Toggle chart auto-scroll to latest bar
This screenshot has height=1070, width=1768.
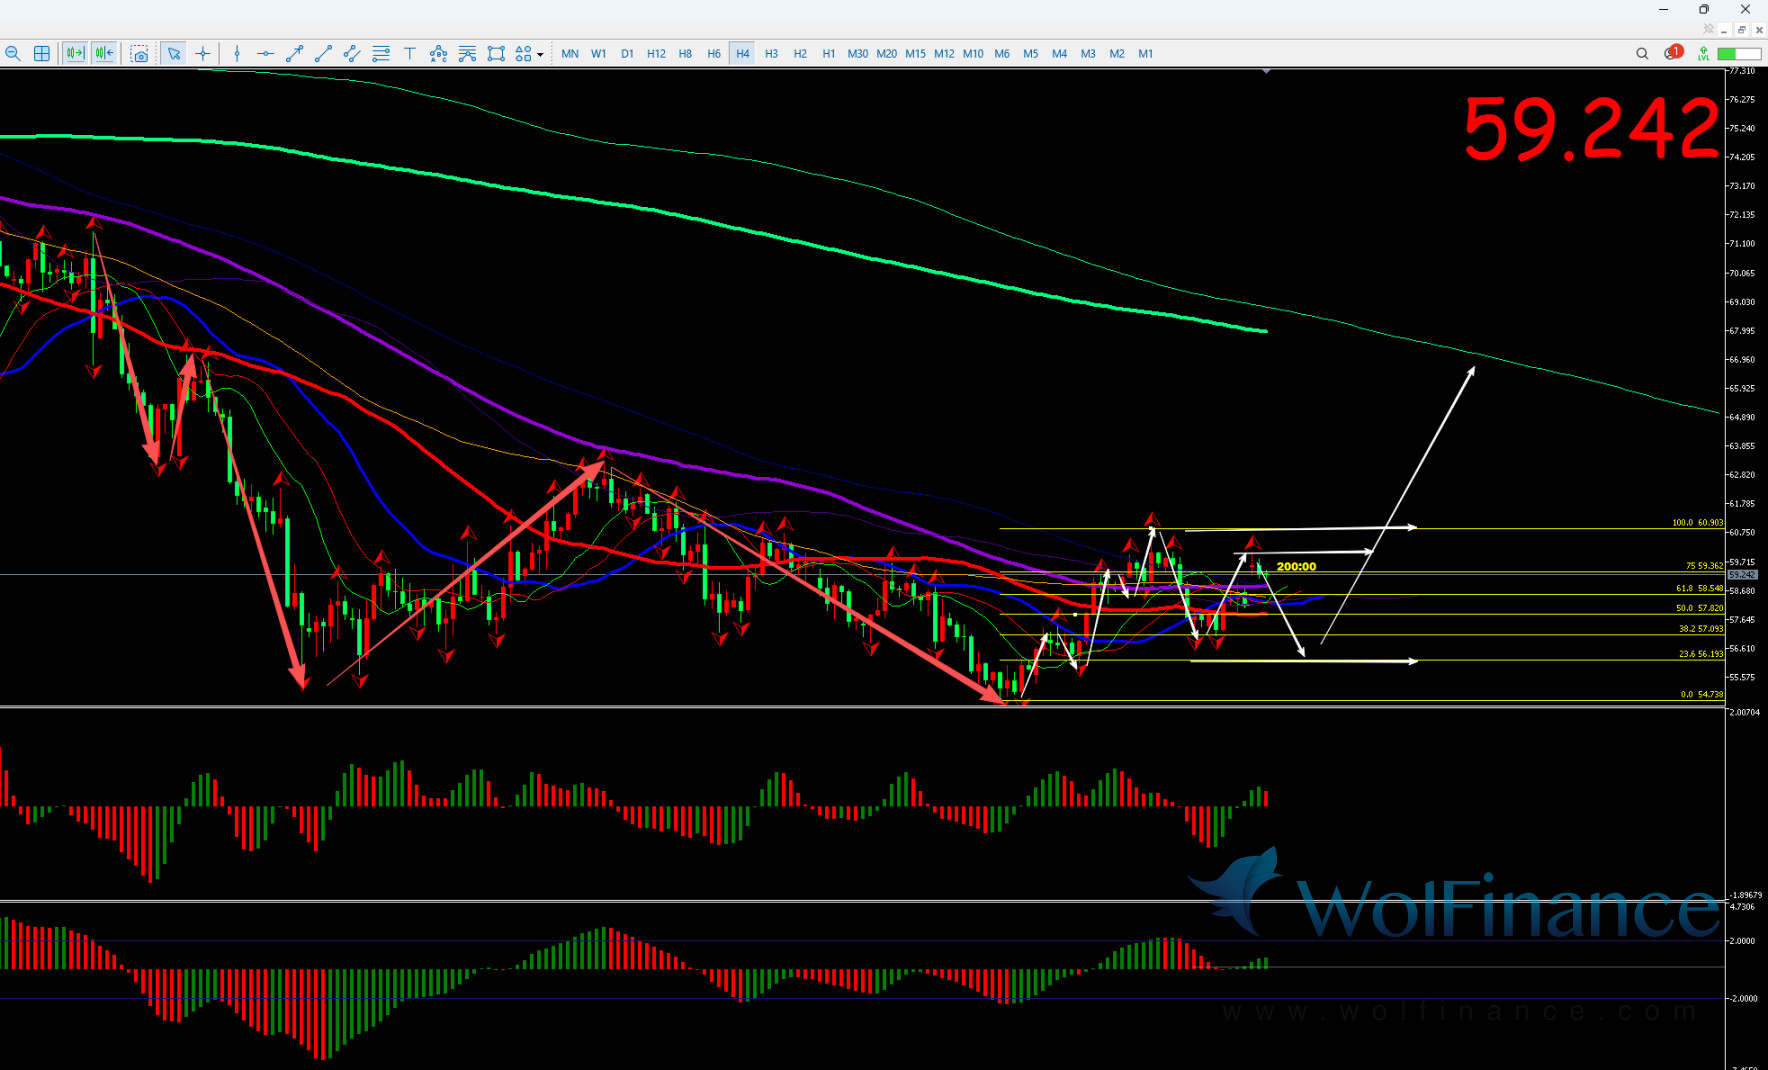[x=75, y=54]
